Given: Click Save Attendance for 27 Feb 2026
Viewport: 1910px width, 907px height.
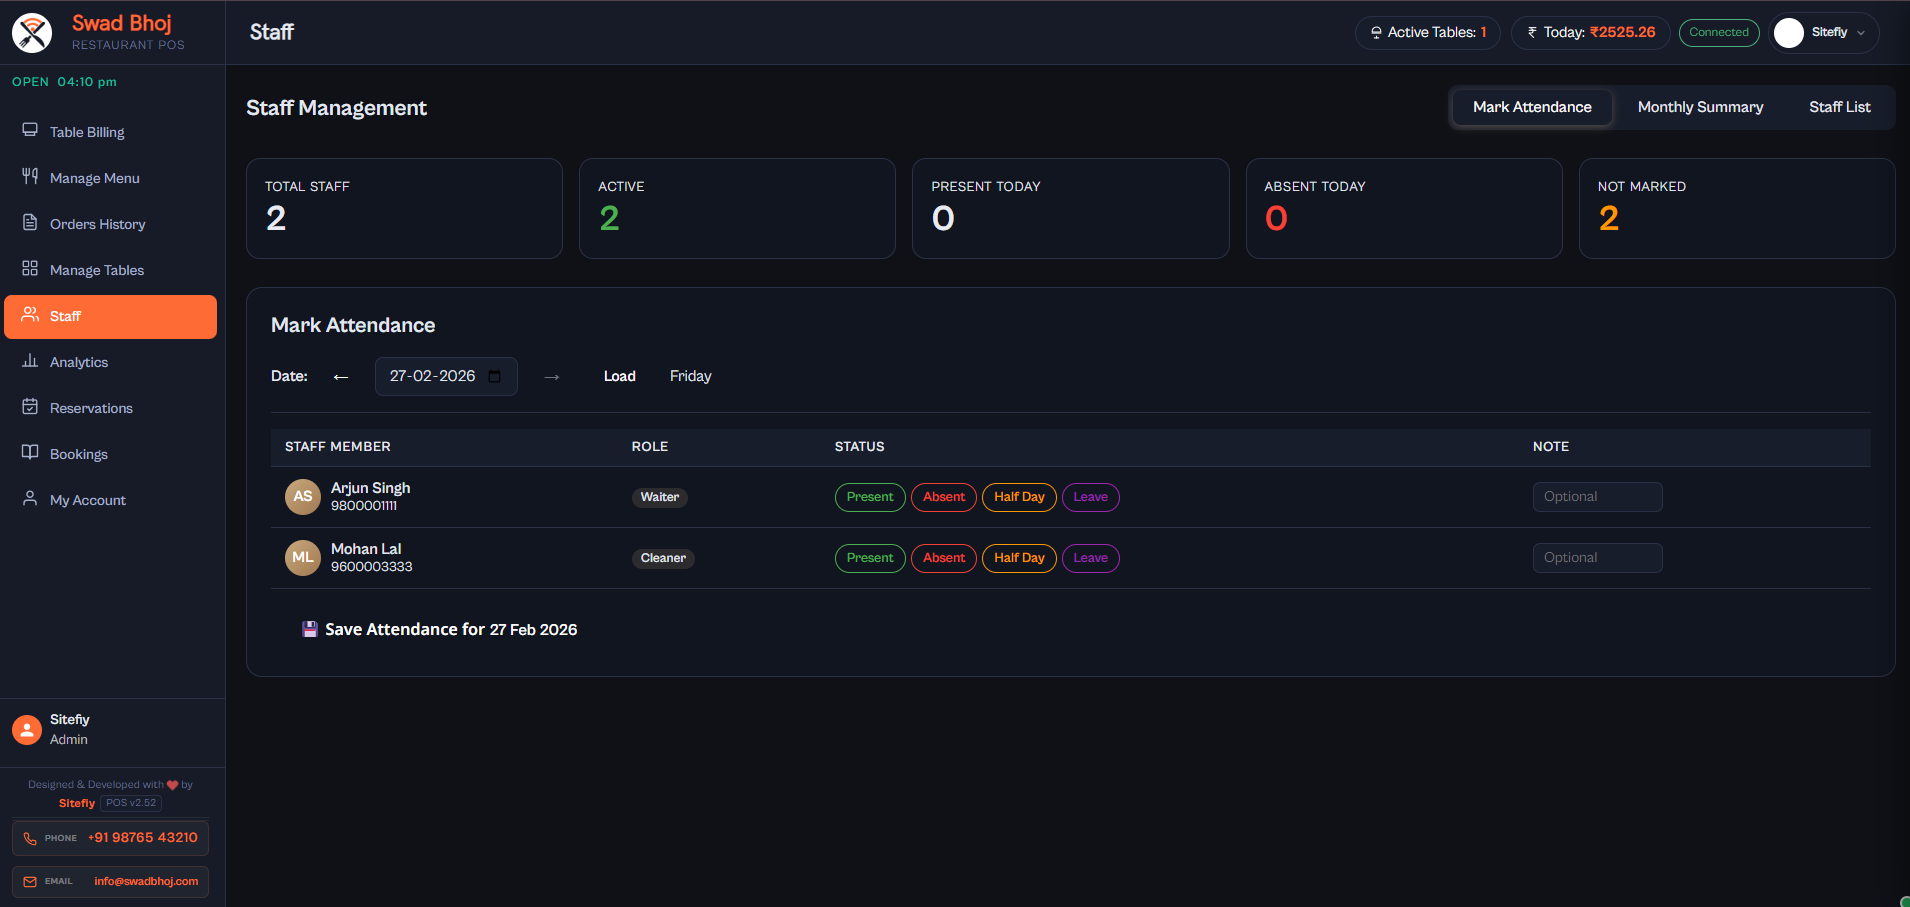Looking at the screenshot, I should point(440,629).
